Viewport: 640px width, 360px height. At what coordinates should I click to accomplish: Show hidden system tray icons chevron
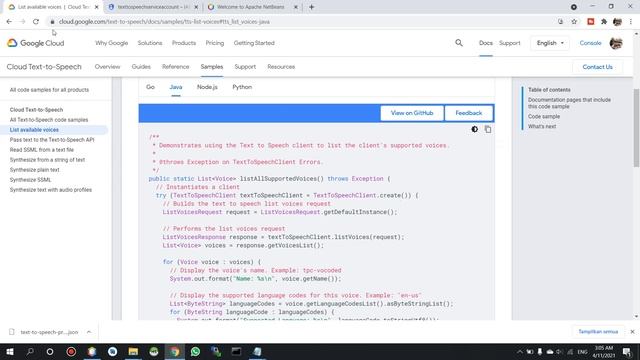520,351
